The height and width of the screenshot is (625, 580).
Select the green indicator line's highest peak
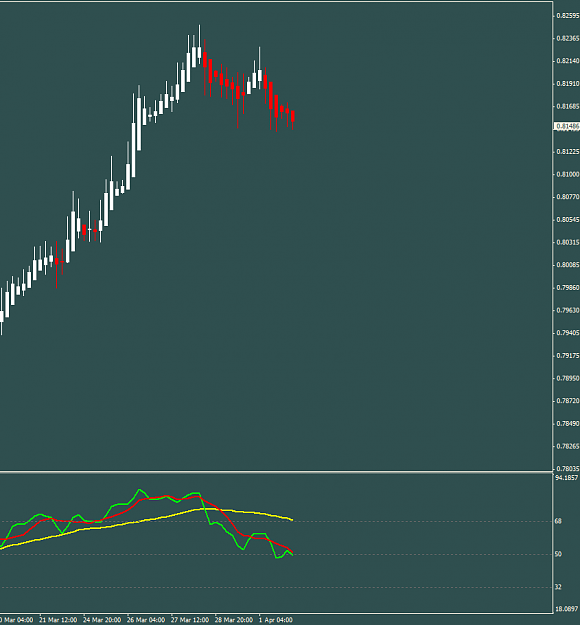tap(140, 490)
